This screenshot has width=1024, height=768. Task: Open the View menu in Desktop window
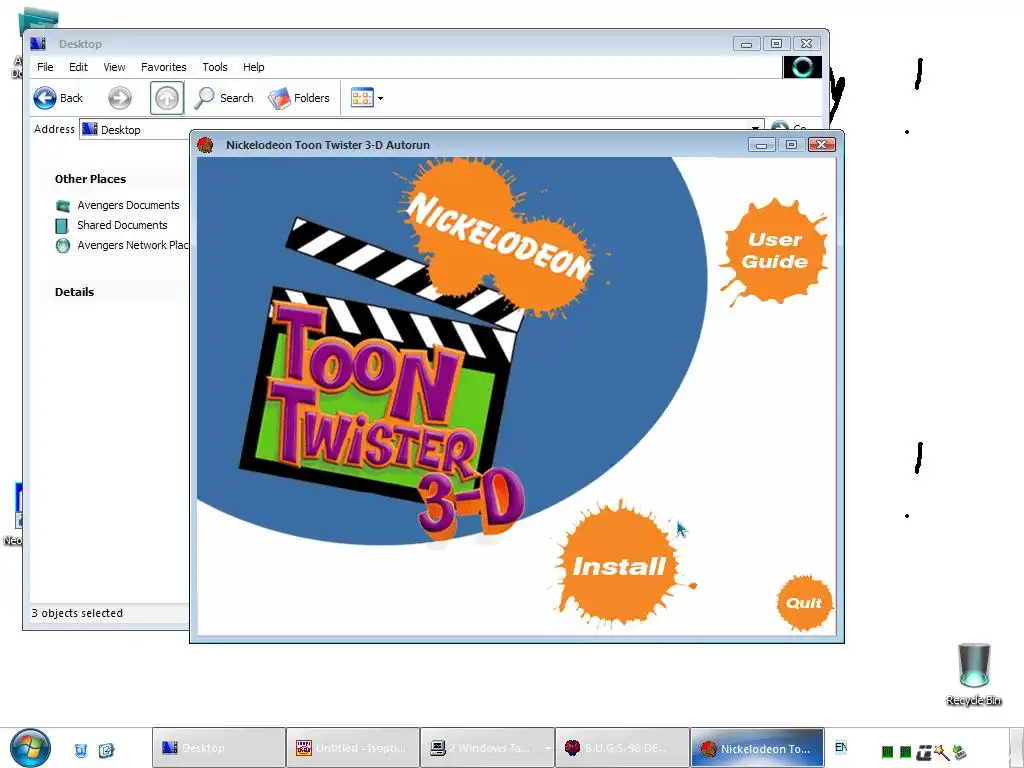[x=114, y=67]
